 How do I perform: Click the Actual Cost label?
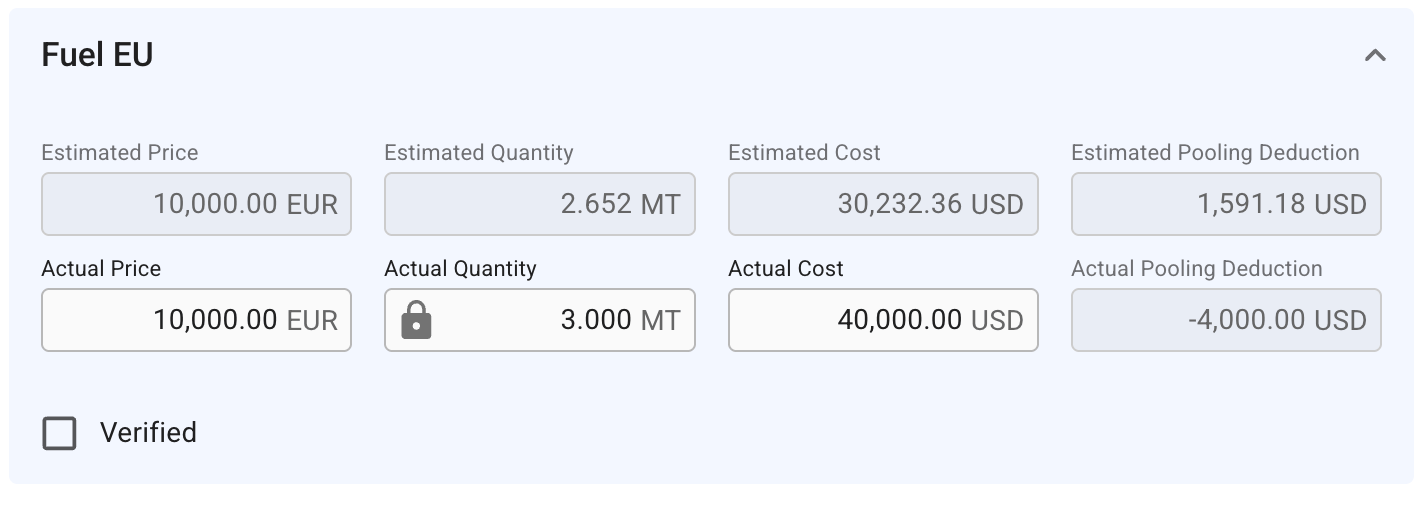(x=786, y=268)
